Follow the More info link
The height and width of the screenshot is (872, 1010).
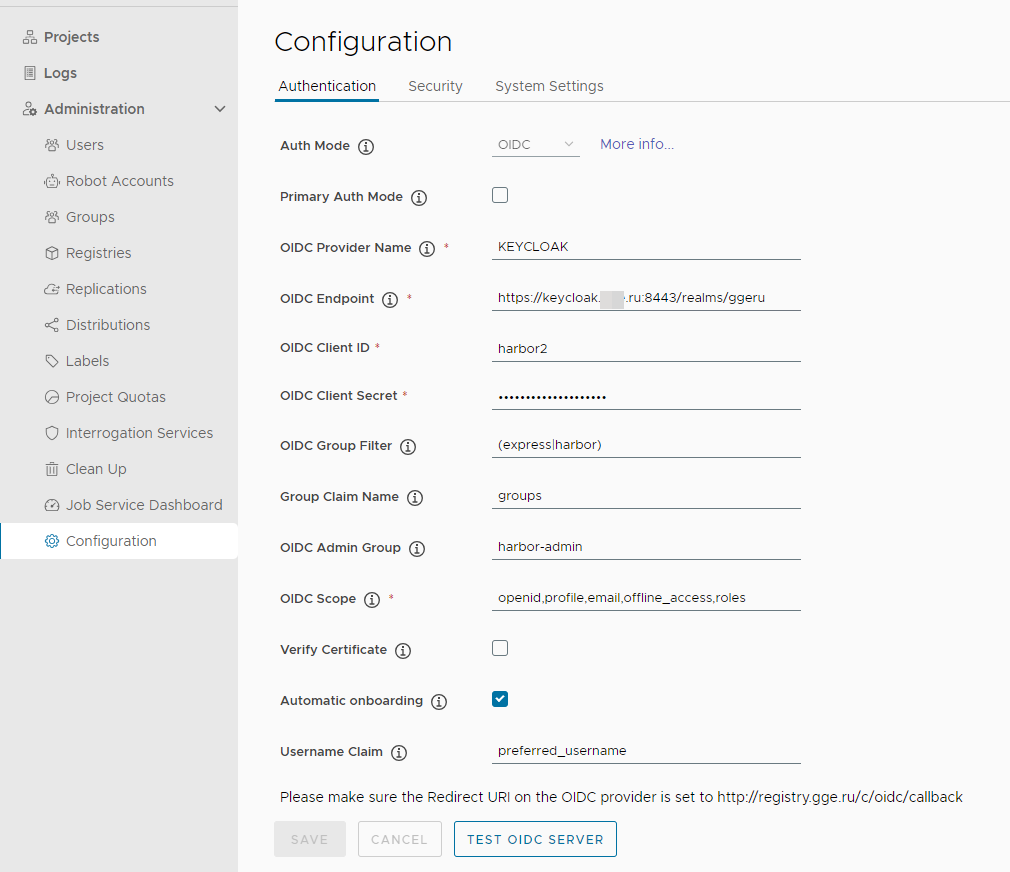point(637,144)
